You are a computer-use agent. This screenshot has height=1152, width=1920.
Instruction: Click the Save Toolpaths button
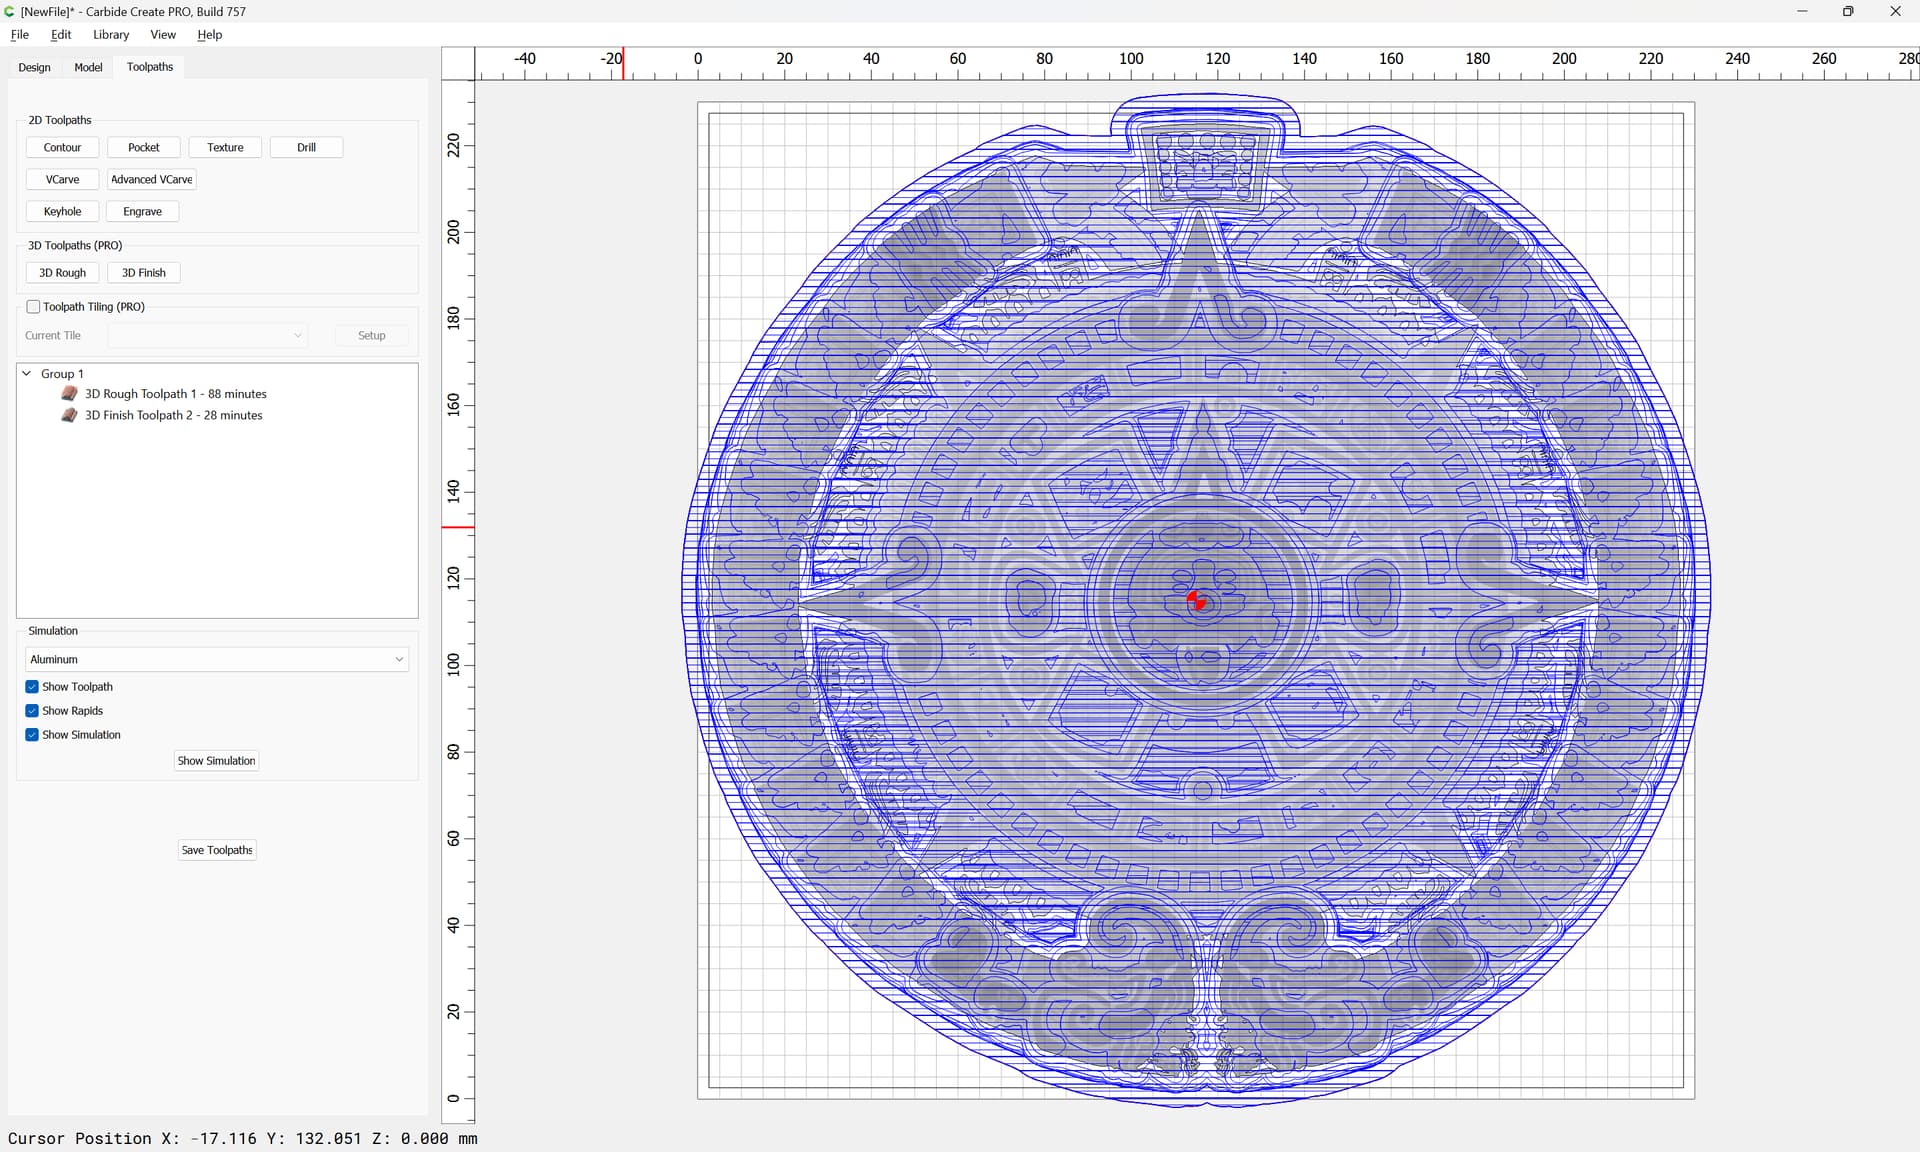pos(217,850)
